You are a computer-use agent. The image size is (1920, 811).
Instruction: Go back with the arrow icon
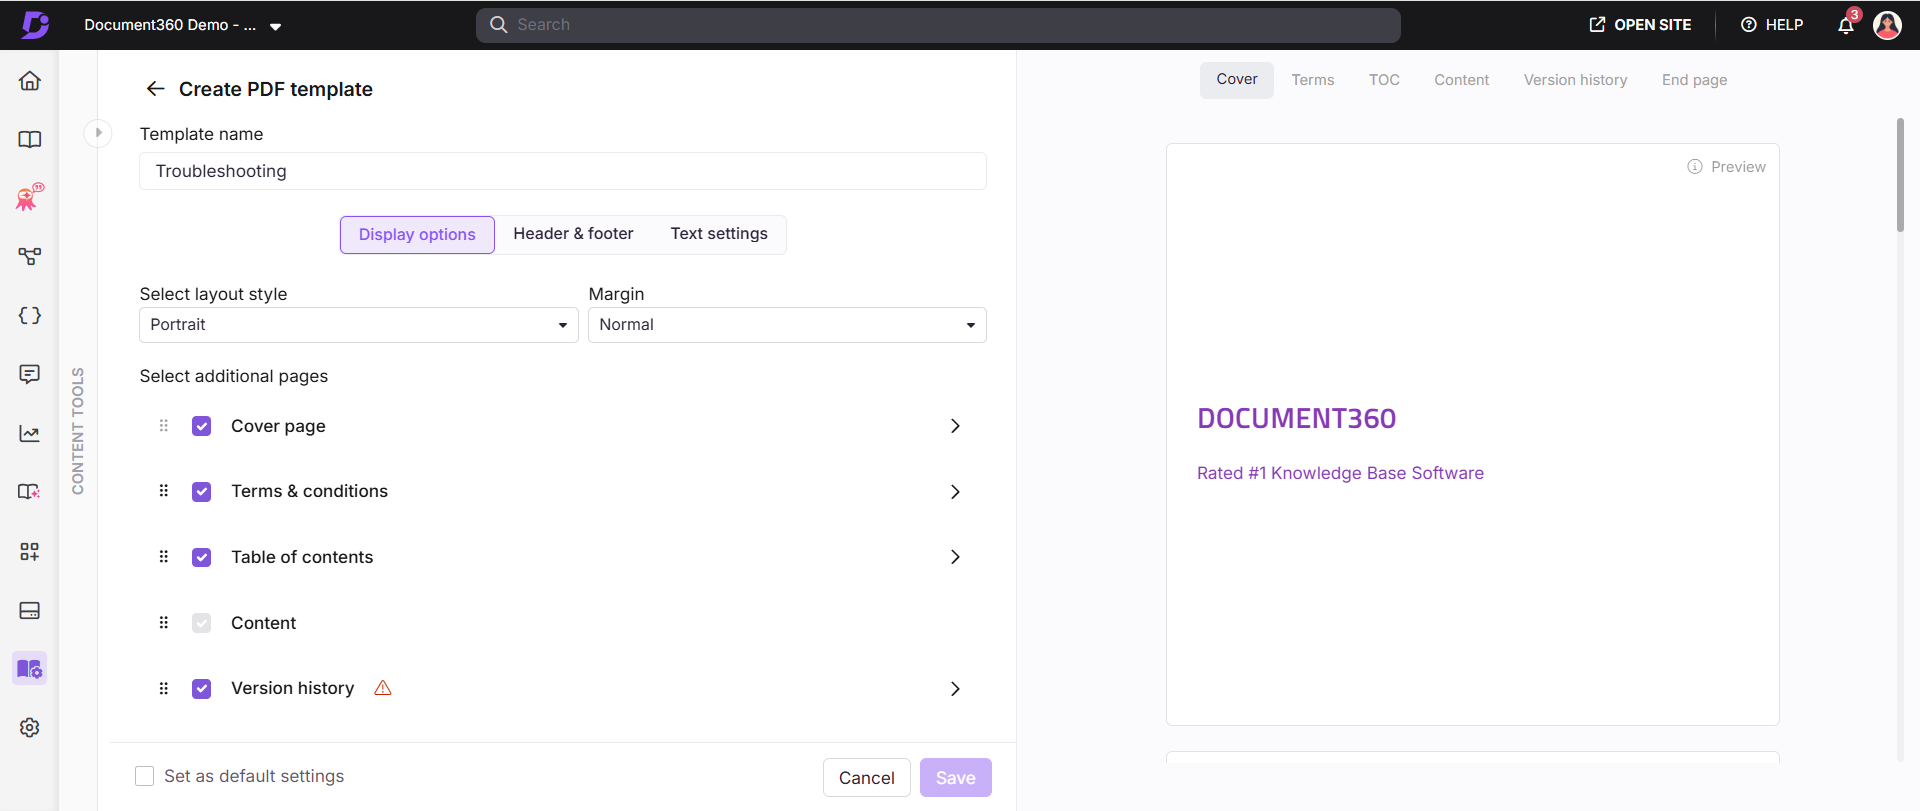(155, 89)
